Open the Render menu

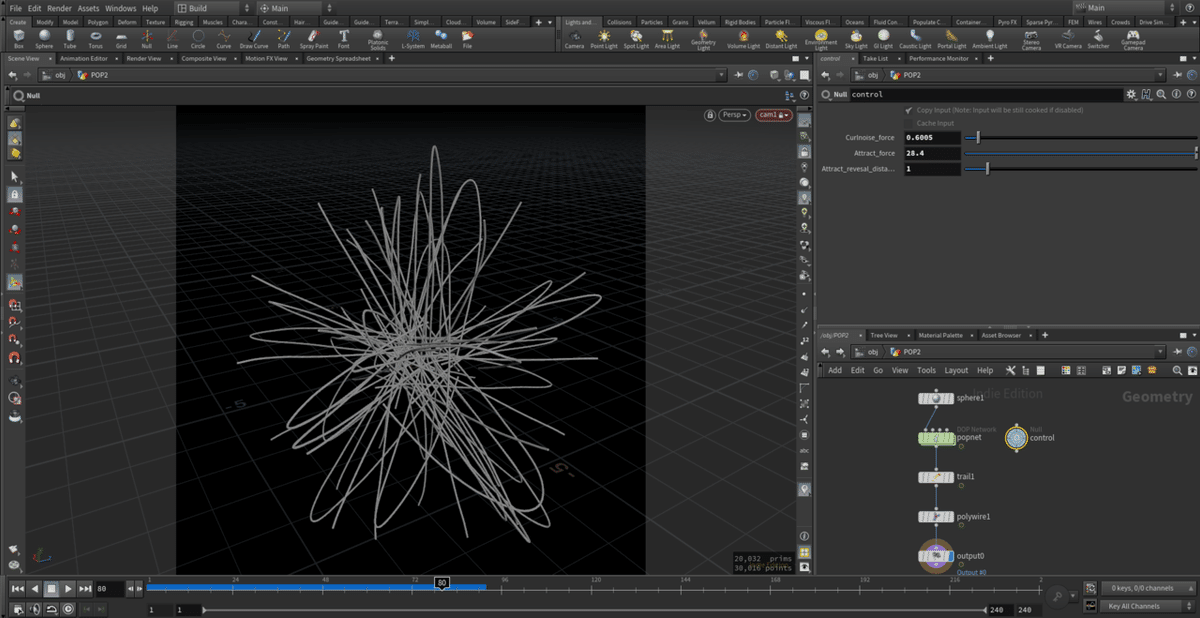click(59, 8)
